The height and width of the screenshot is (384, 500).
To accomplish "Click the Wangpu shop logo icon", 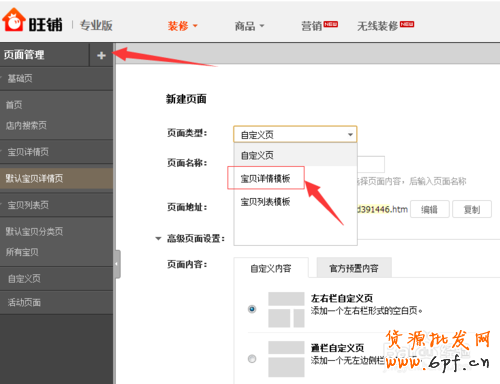I will [14, 20].
